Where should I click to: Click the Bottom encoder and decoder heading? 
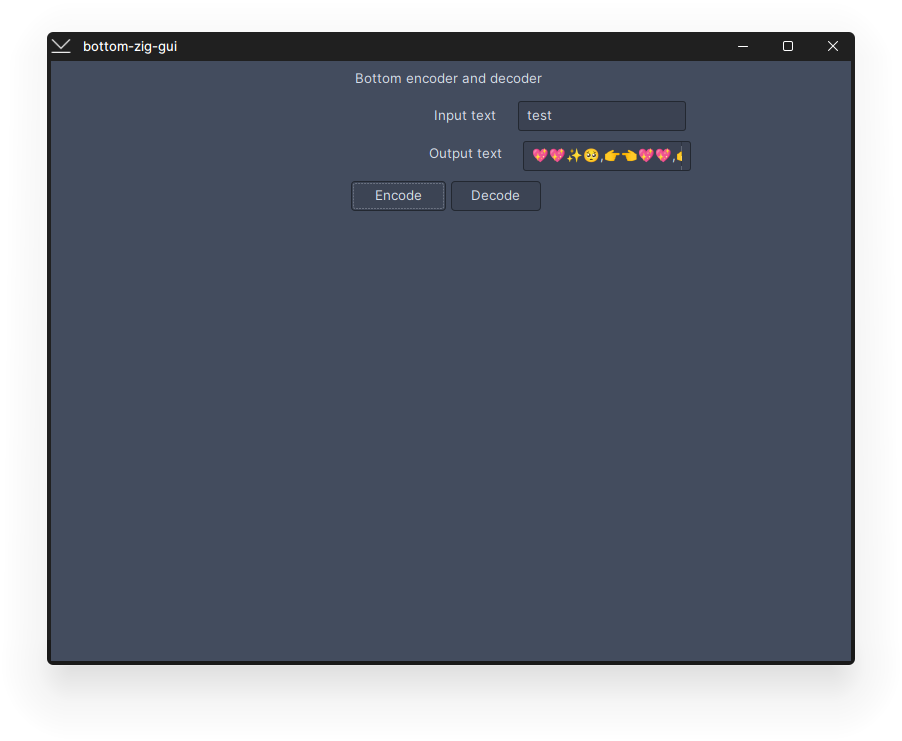(x=448, y=78)
